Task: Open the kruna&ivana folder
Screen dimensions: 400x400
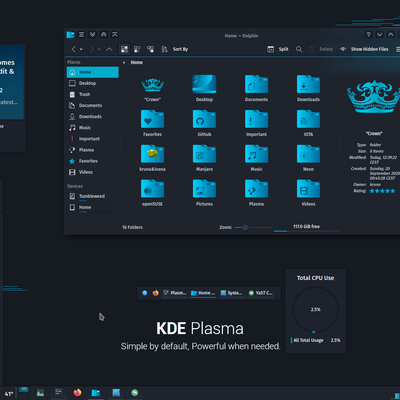Action: tap(152, 154)
